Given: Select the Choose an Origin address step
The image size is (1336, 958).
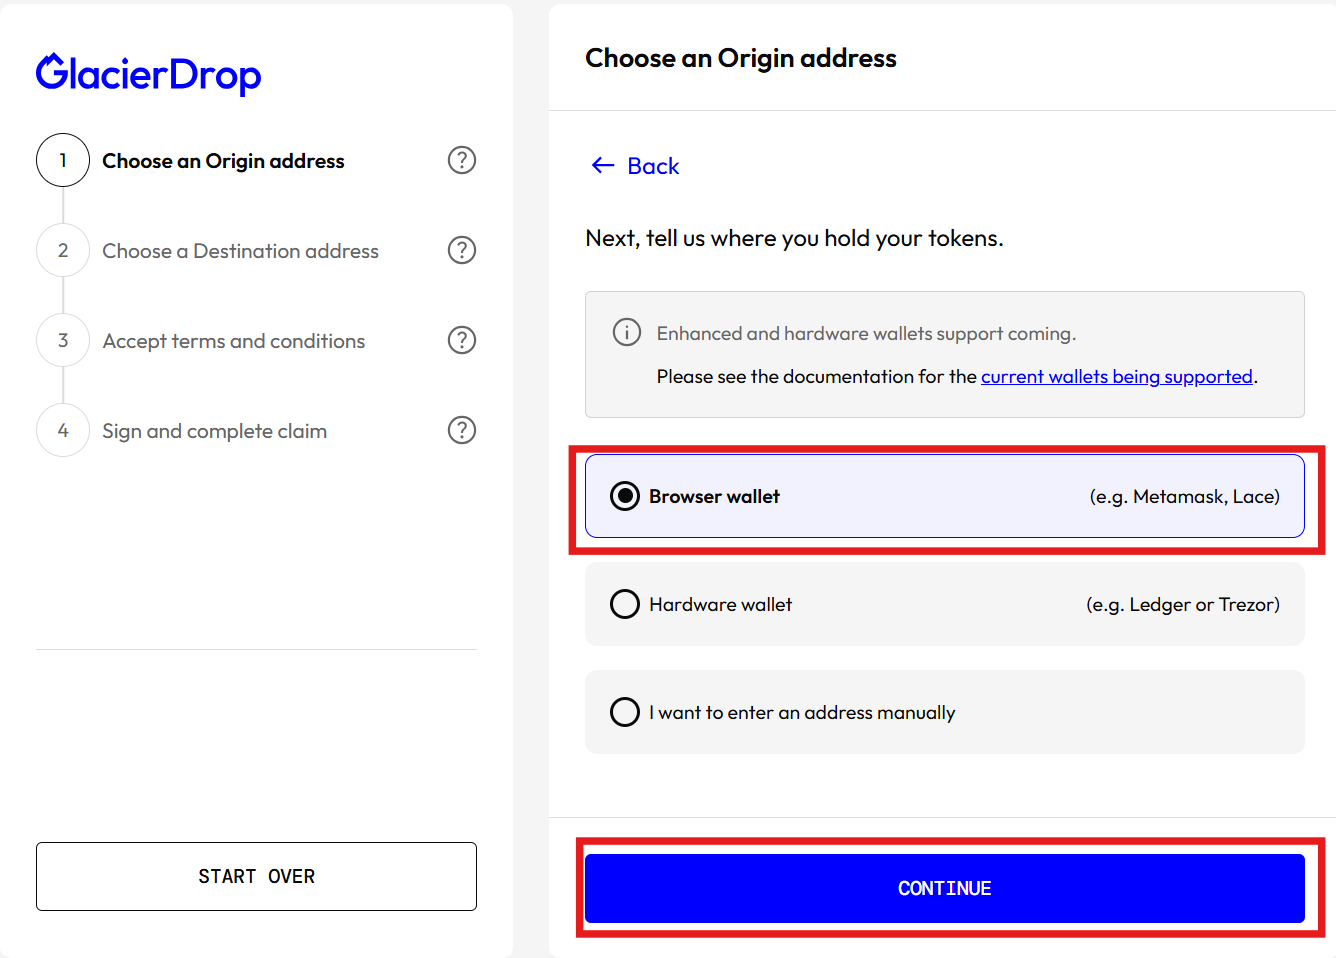Looking at the screenshot, I should (x=223, y=161).
